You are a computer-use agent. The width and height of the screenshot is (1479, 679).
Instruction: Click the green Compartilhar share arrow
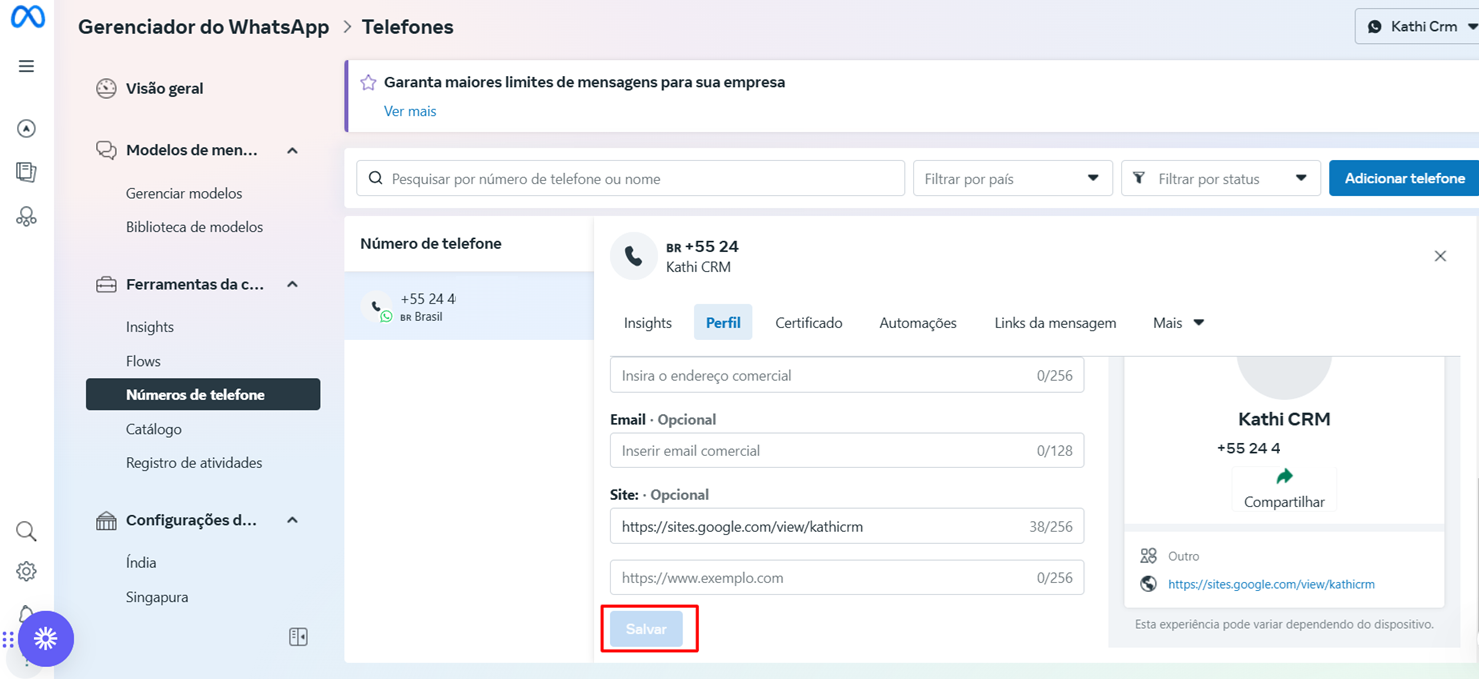pyautogui.click(x=1284, y=477)
